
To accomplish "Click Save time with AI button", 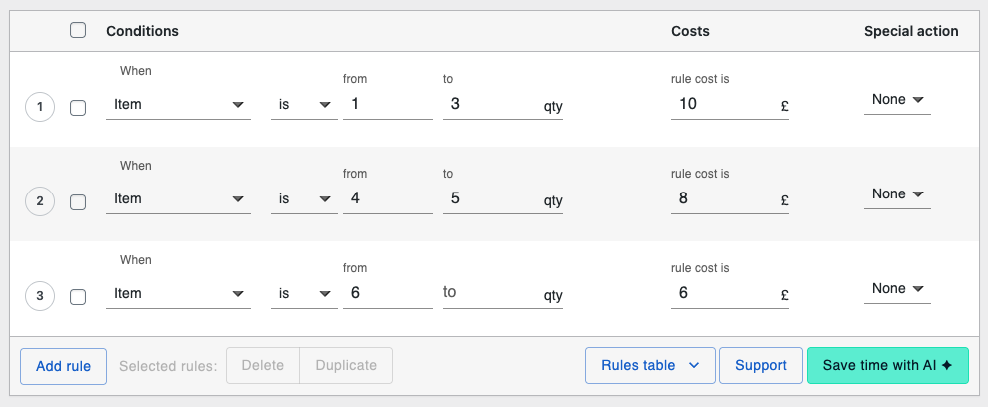I will pos(887,366).
